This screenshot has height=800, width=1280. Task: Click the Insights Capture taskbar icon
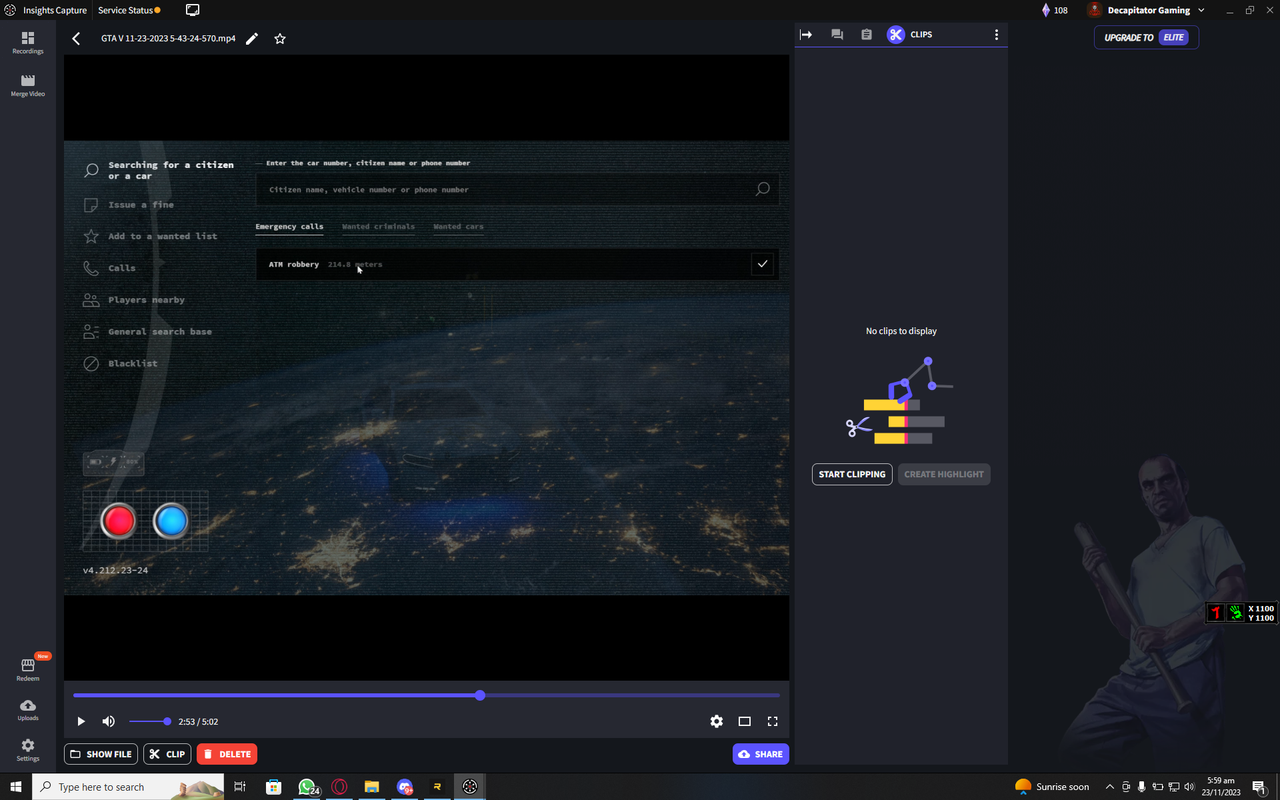pyautogui.click(x=469, y=787)
